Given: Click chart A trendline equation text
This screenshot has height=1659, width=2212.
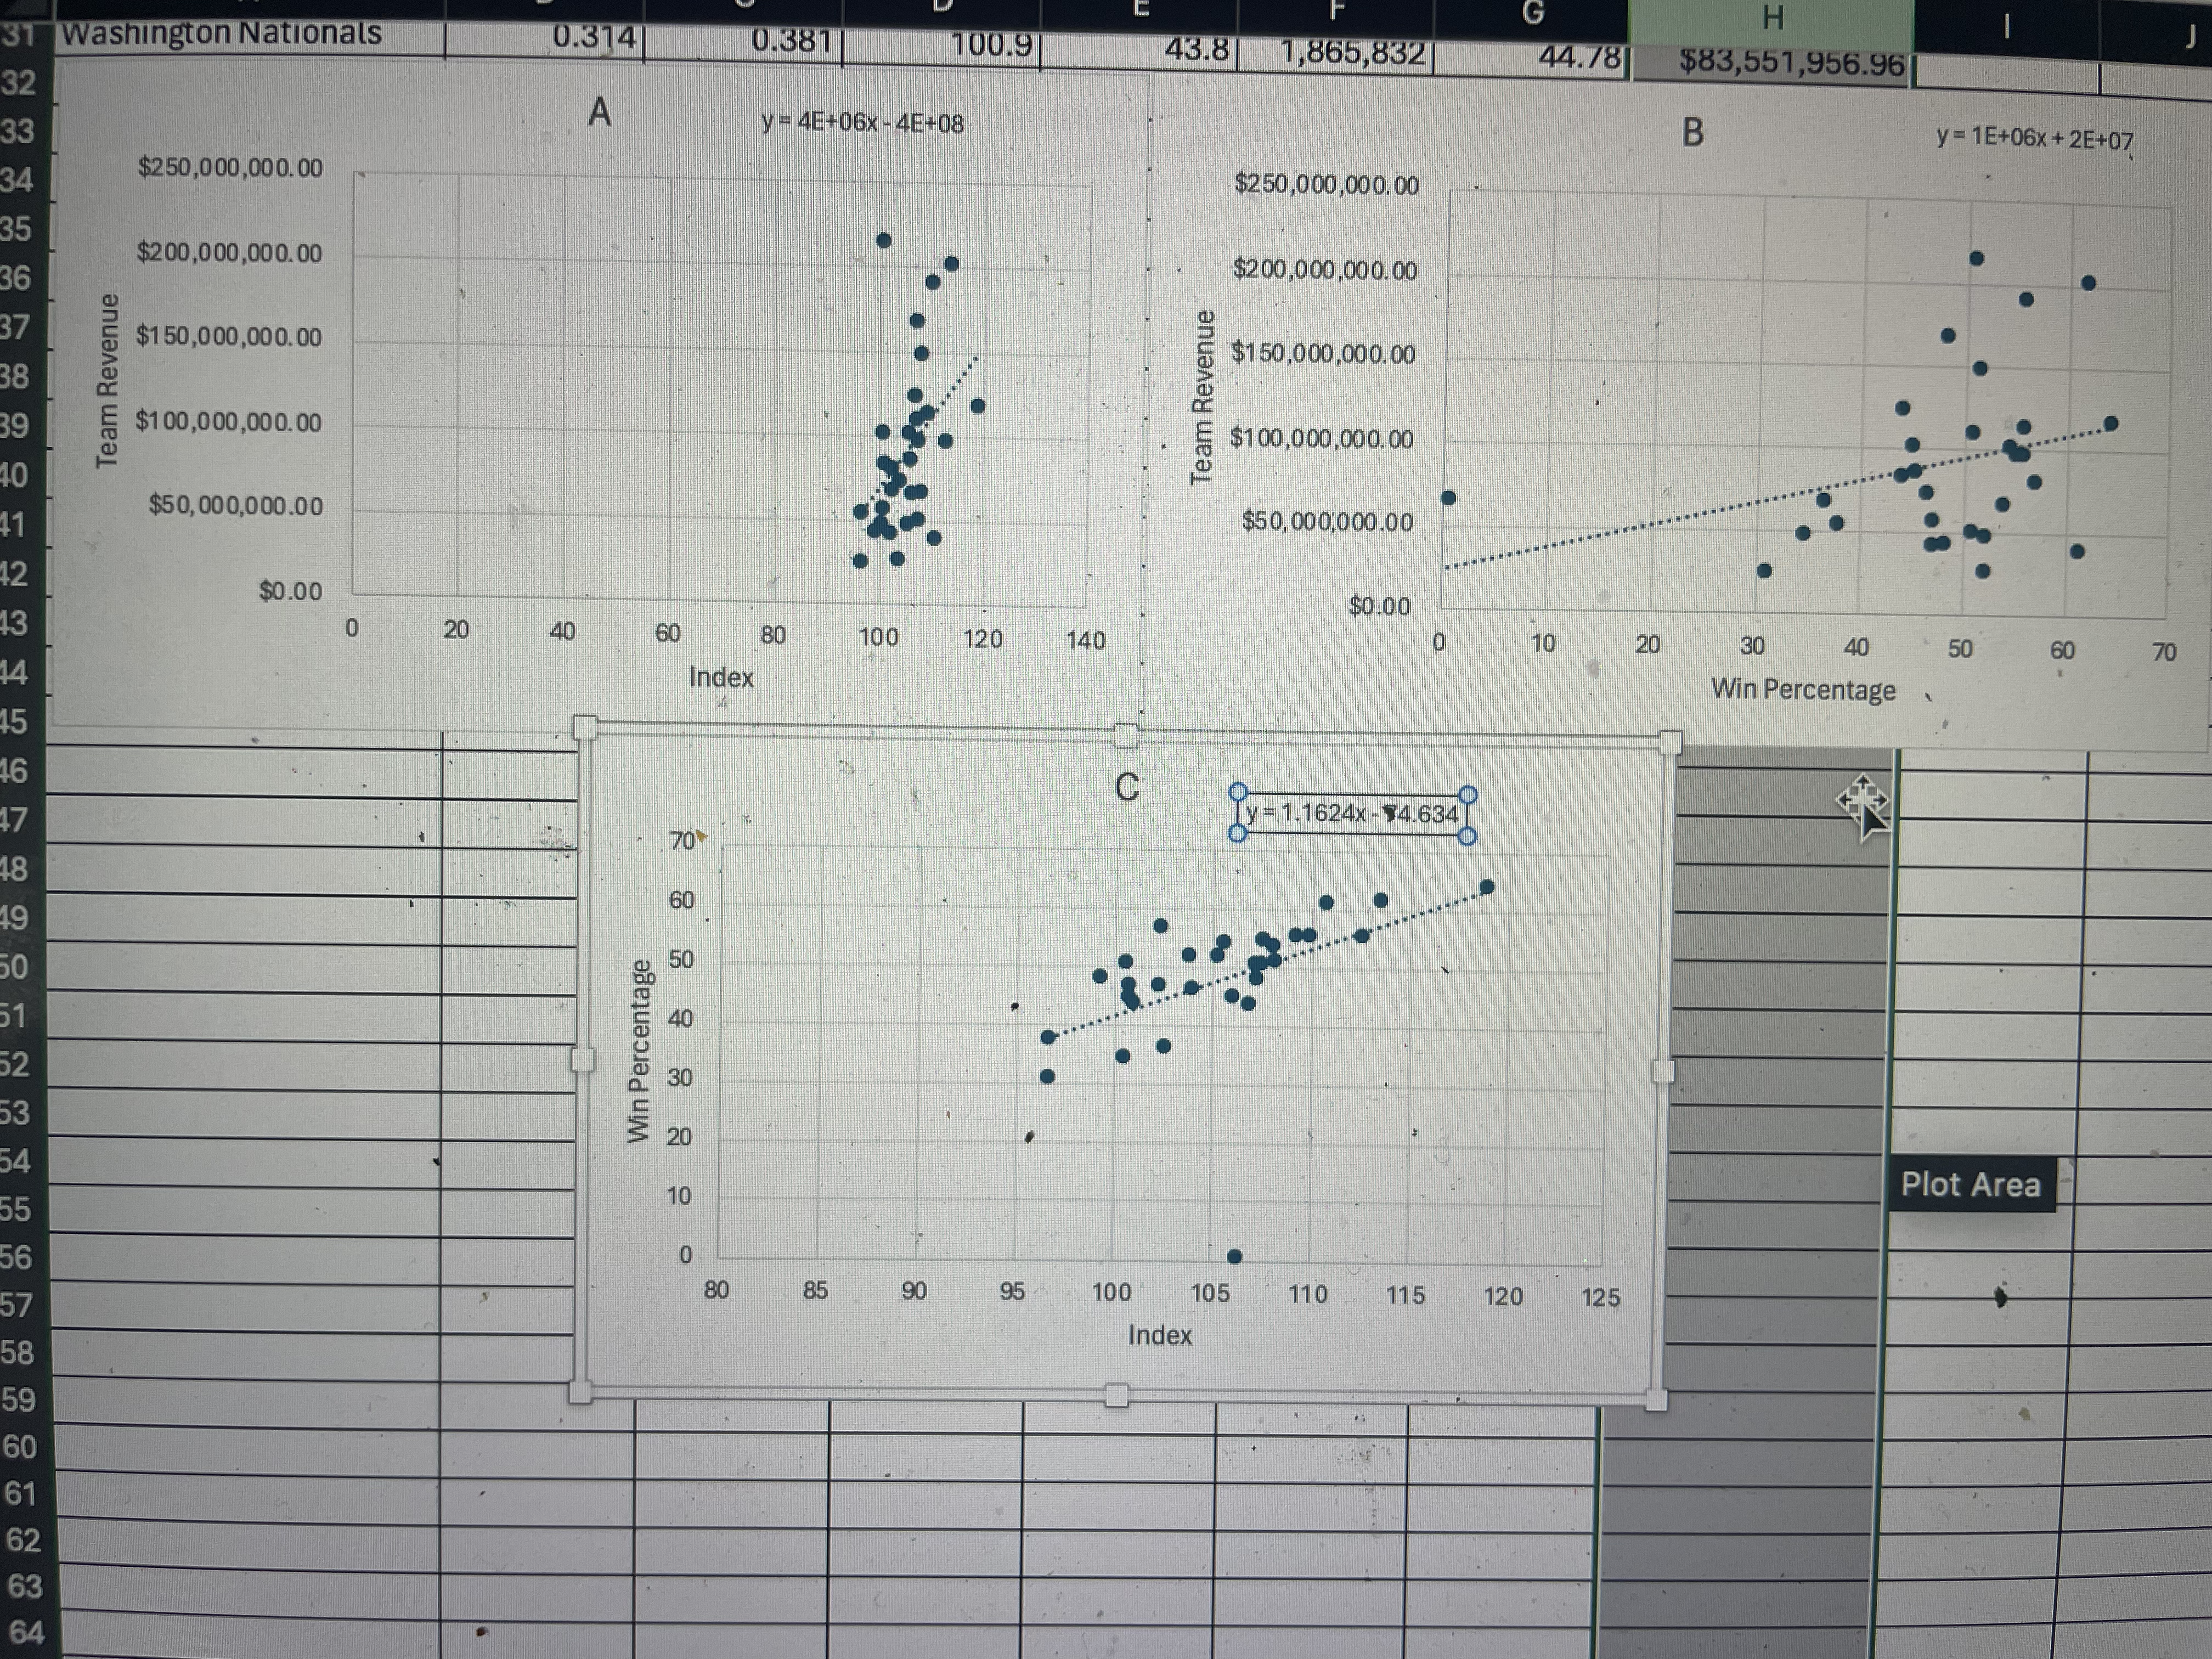Looking at the screenshot, I should coord(862,123).
